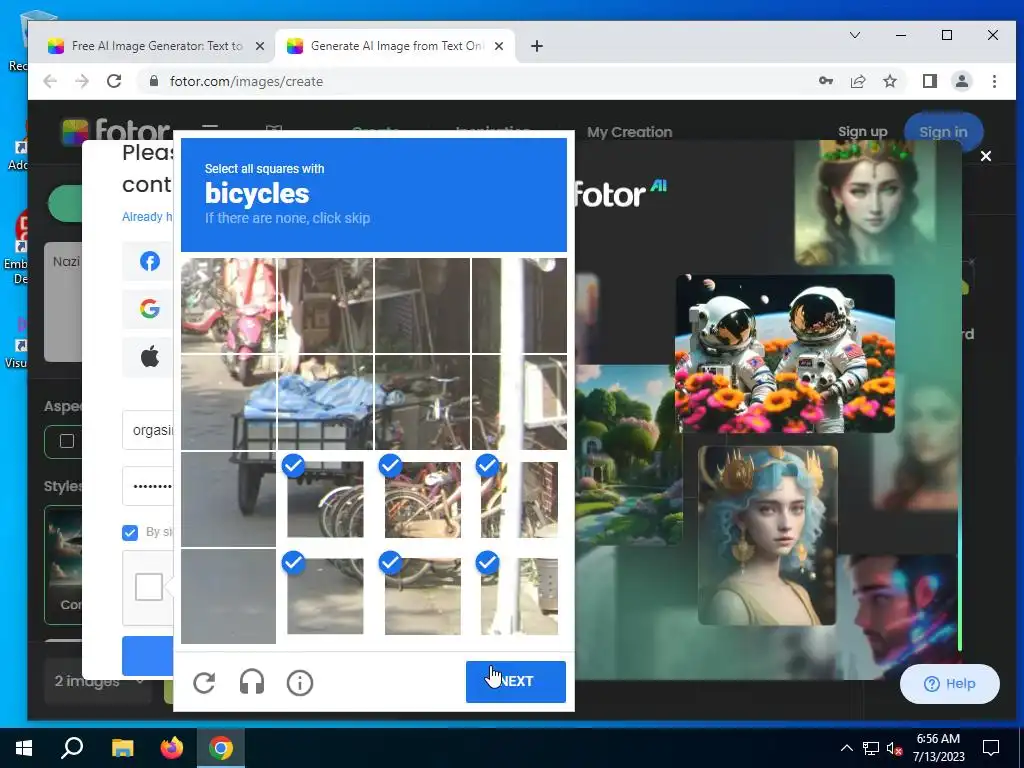Open Windows taskbar search
Image resolution: width=1024 pixels, height=768 pixels.
point(72,748)
